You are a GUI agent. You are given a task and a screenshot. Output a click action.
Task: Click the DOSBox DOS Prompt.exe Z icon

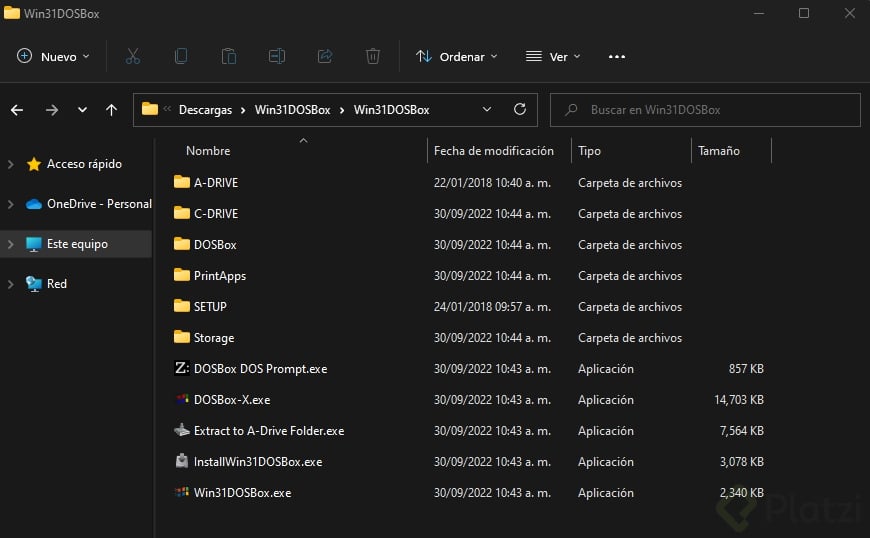click(181, 368)
